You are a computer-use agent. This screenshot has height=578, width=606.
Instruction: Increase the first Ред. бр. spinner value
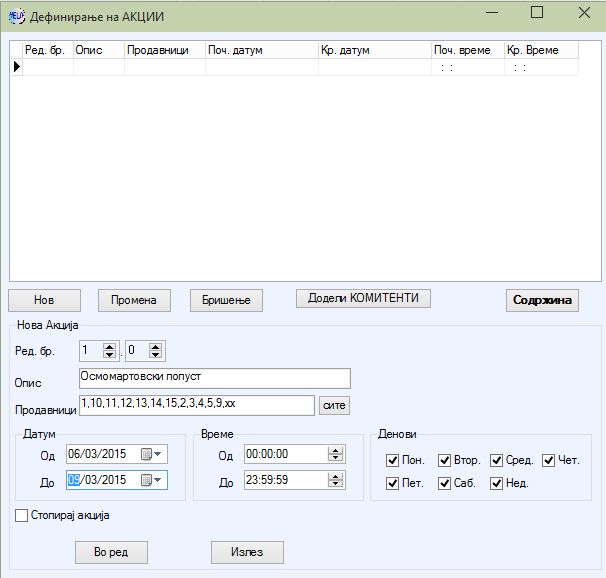pyautogui.click(x=110, y=347)
